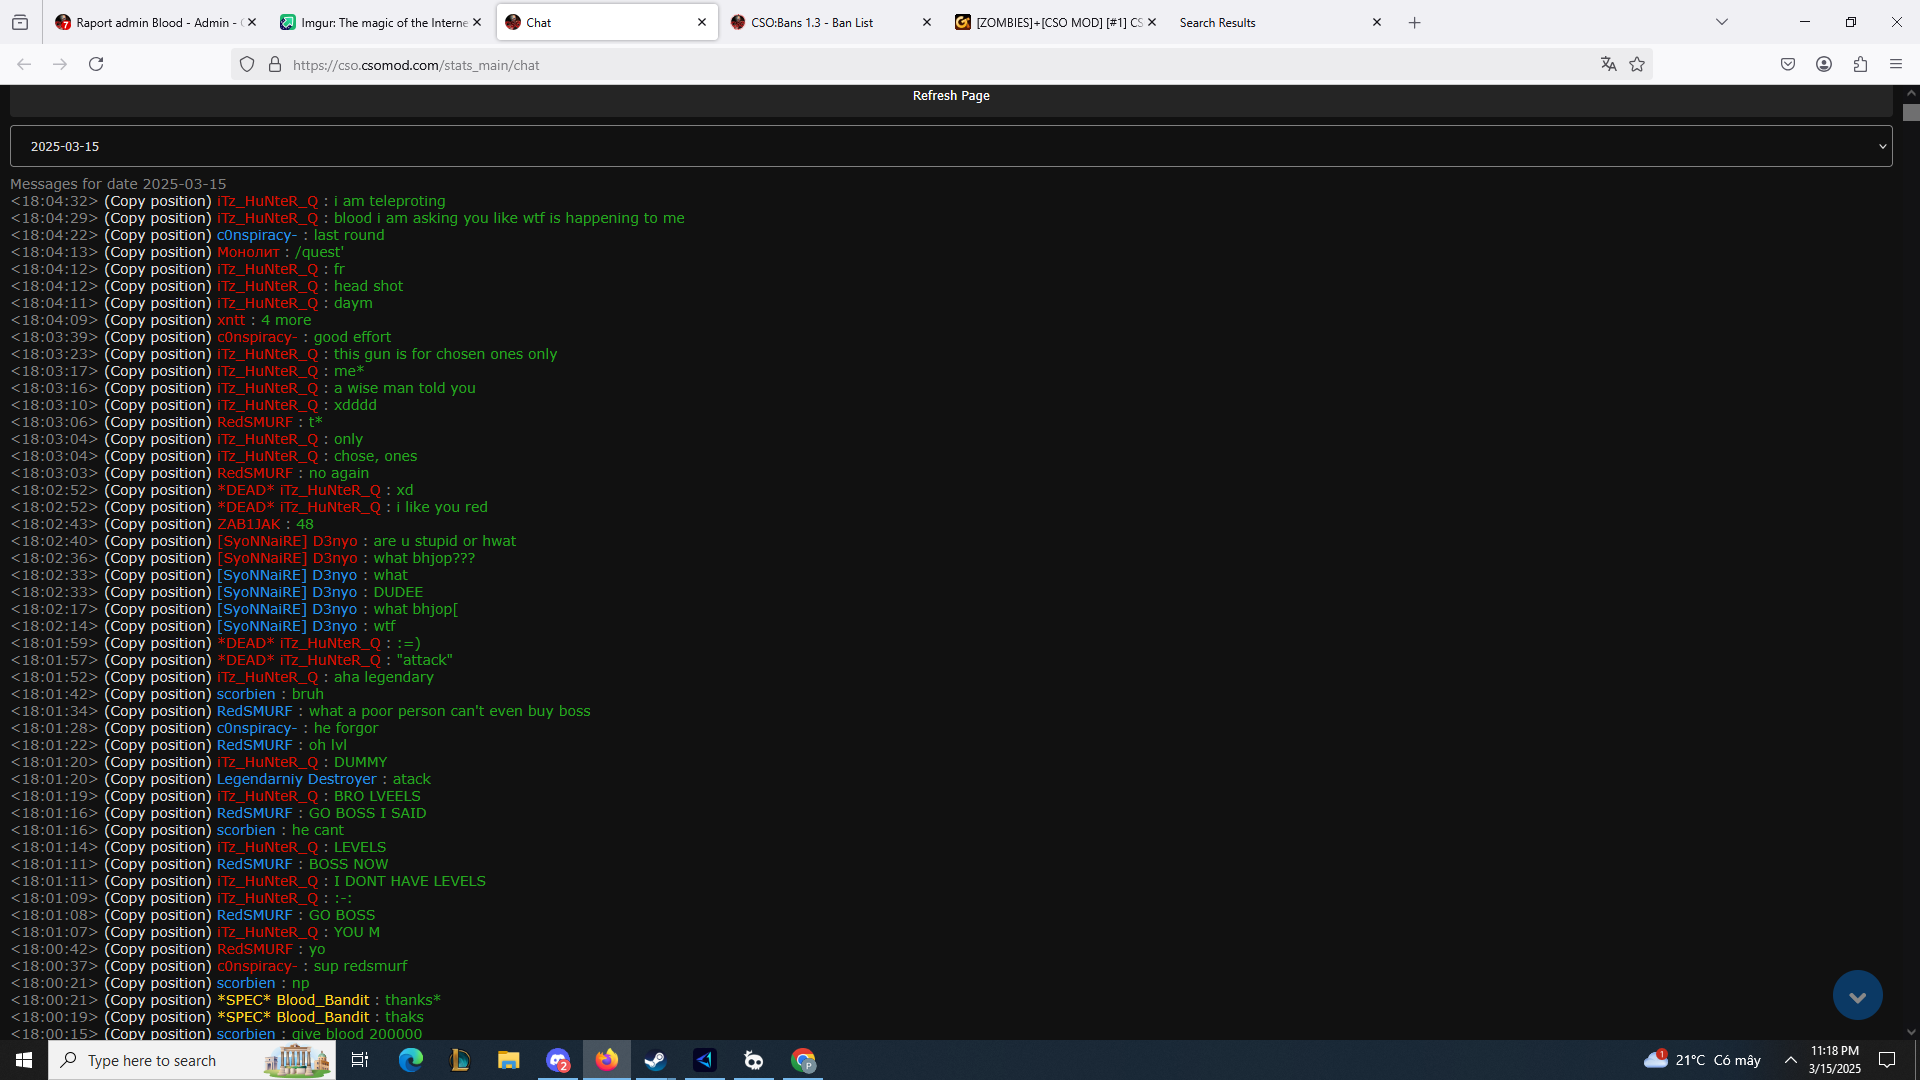Bookmark this page with the star icon
The height and width of the screenshot is (1080, 1920).
(1637, 64)
